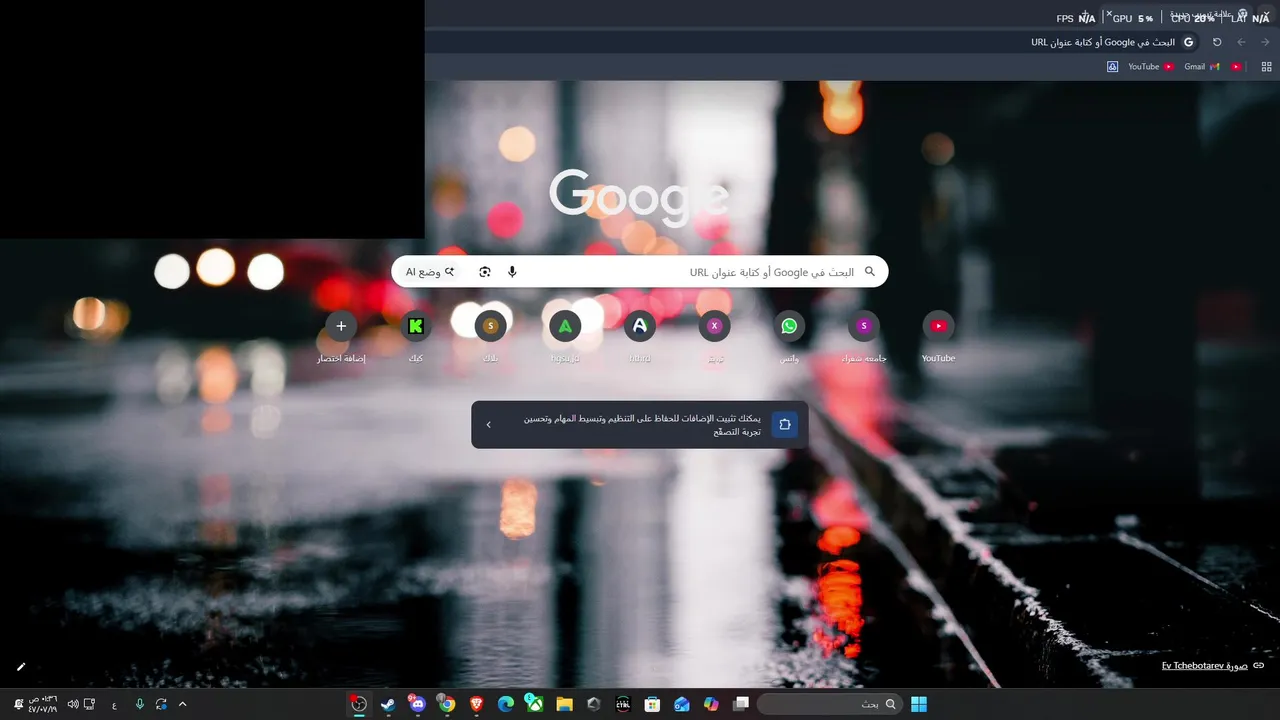The image size is (1280, 720).
Task: Open the YouTube text bookmark
Action: (1151, 67)
